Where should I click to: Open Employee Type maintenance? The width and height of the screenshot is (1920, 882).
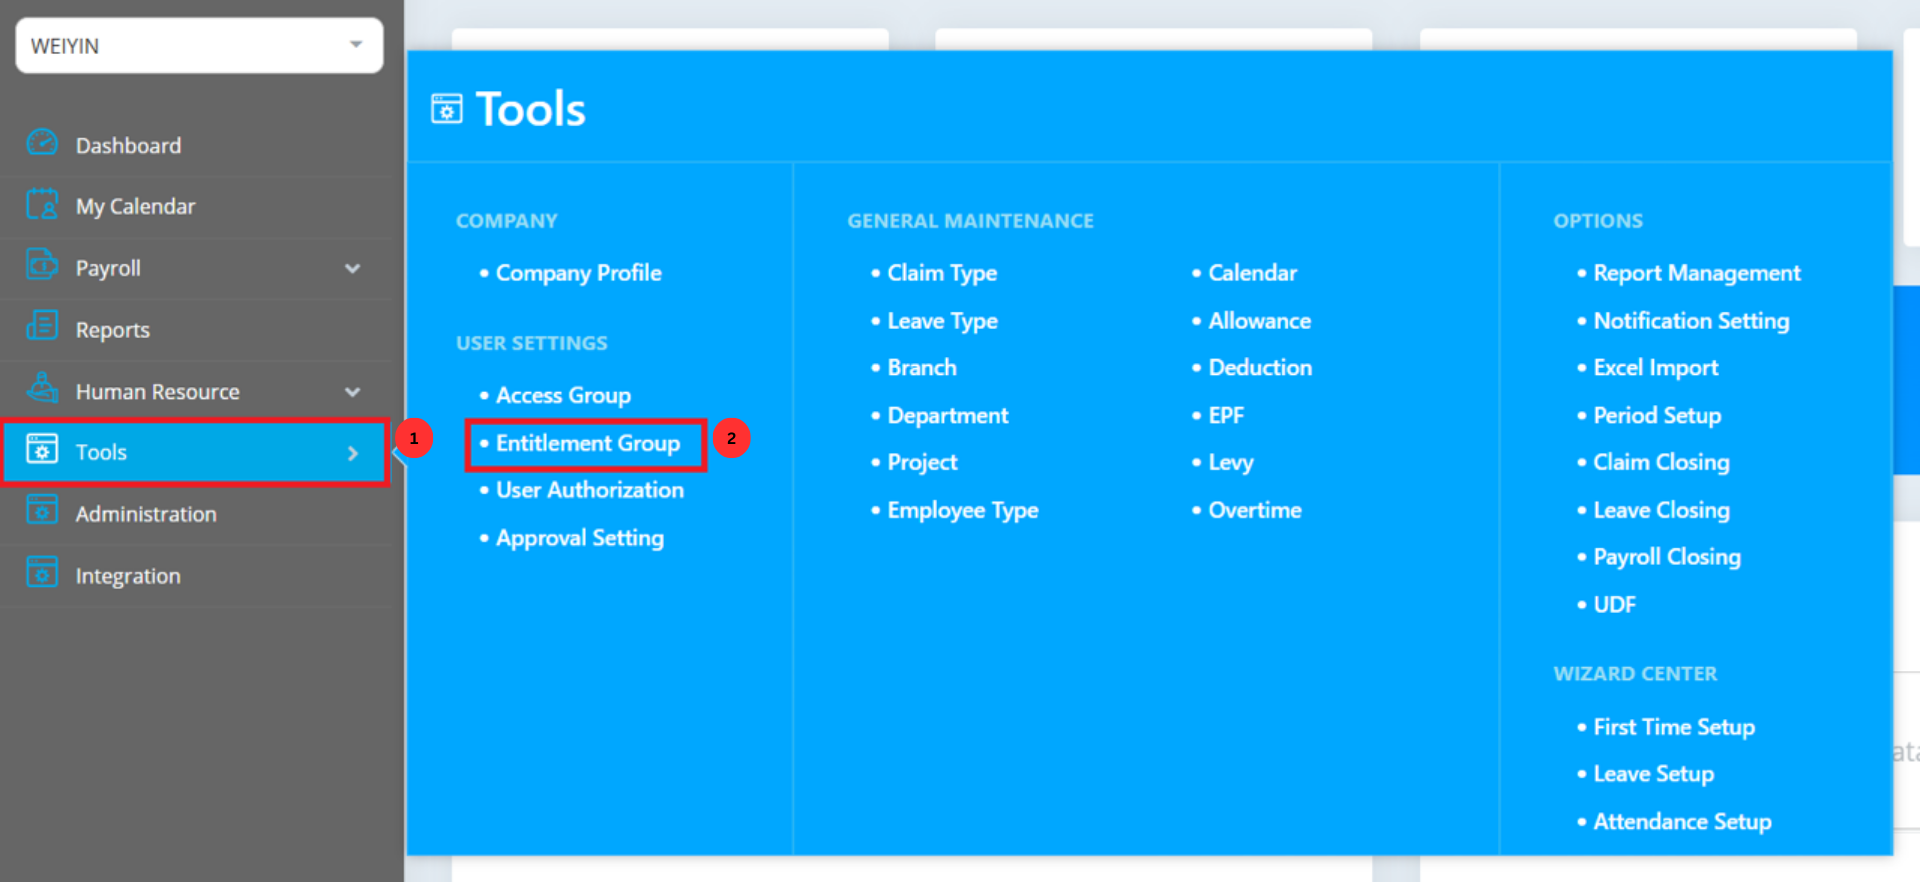pyautogui.click(x=963, y=510)
